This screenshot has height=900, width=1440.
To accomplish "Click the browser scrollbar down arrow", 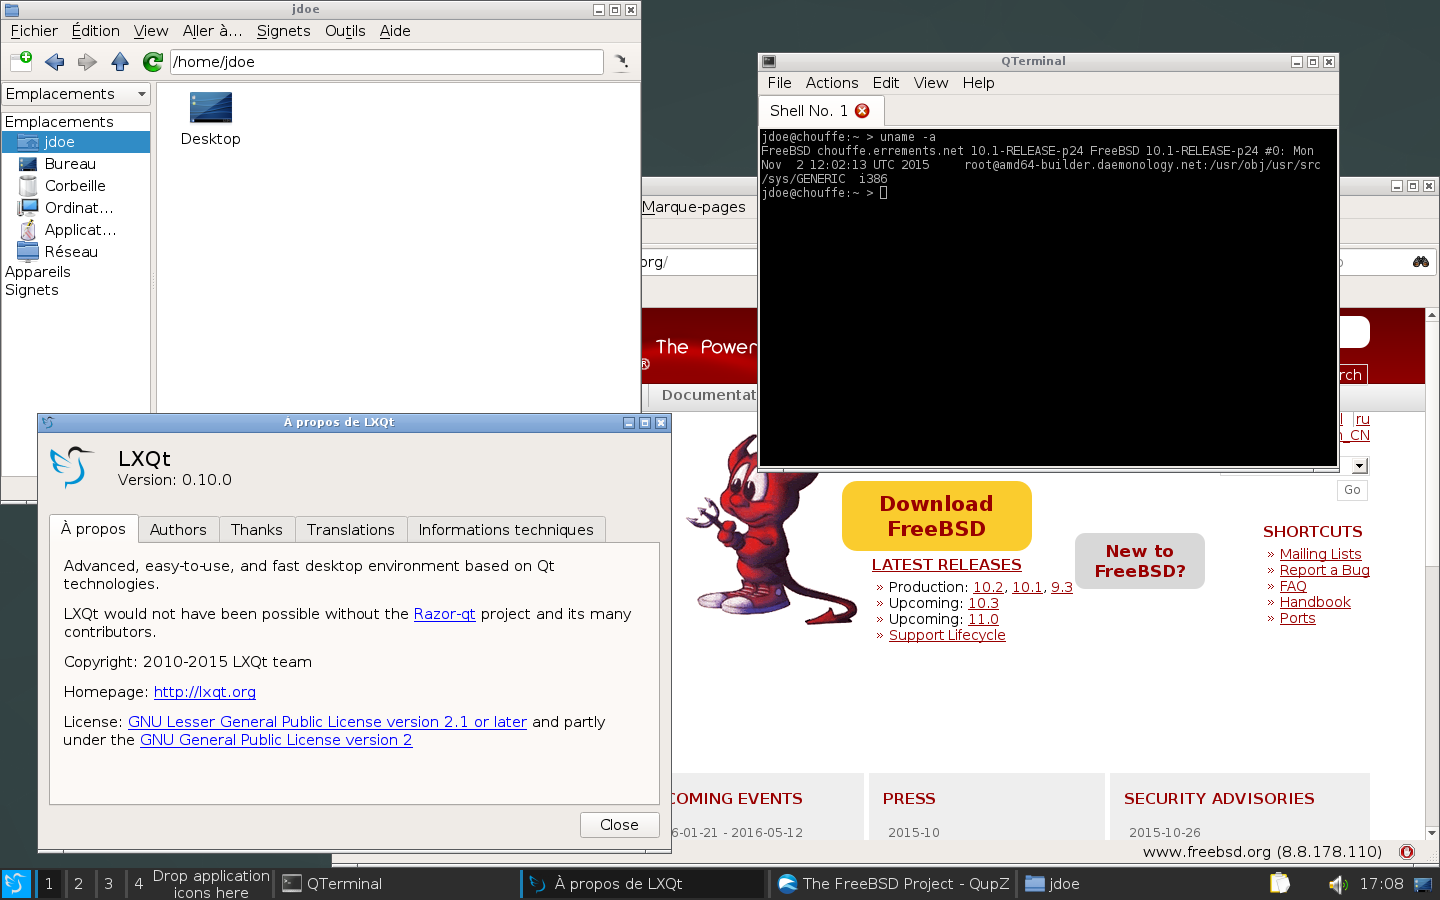I will [1432, 832].
